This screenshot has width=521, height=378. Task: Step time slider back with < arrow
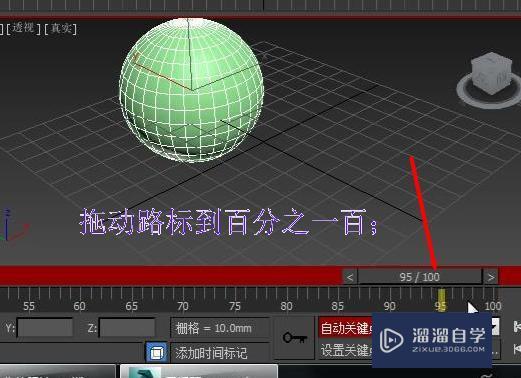pos(349,277)
